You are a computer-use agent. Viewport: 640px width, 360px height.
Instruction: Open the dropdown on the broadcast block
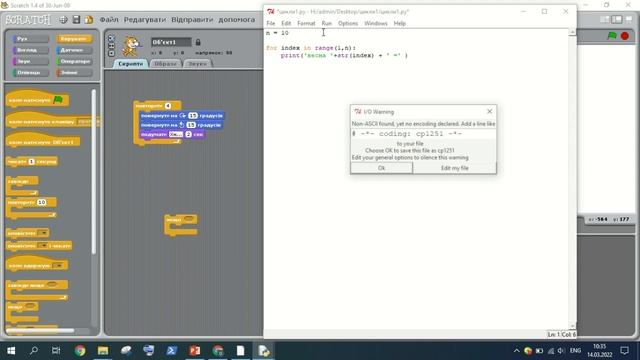(x=43, y=233)
